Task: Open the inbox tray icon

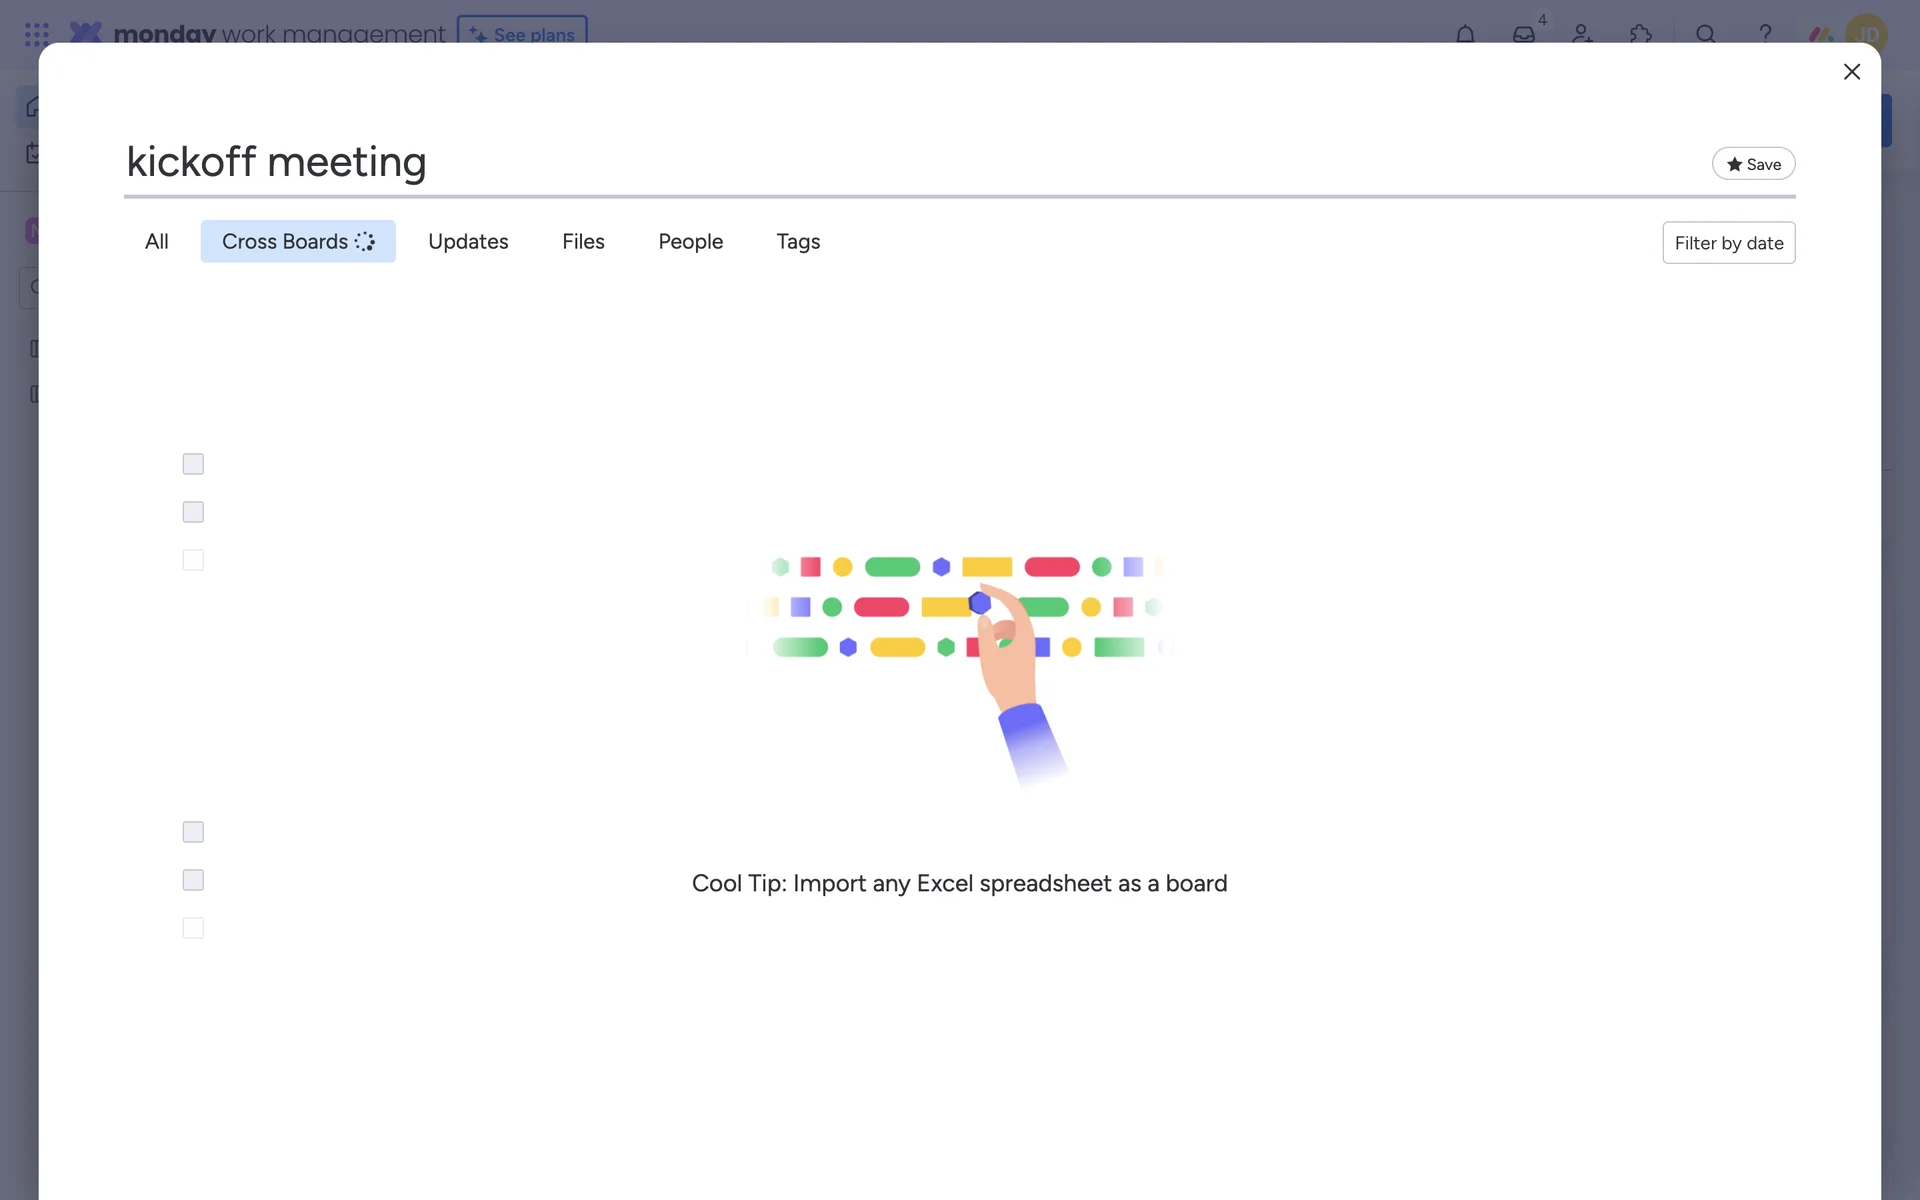Action: pyautogui.click(x=1523, y=34)
